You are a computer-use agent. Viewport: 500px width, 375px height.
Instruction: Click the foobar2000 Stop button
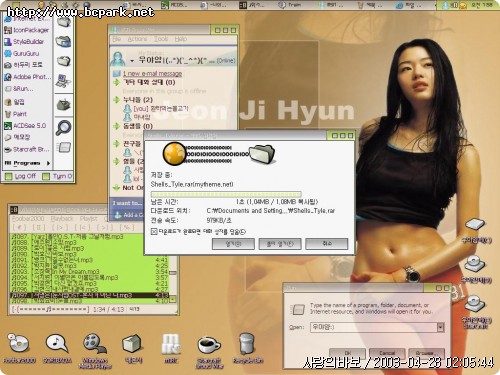[x=19, y=228]
